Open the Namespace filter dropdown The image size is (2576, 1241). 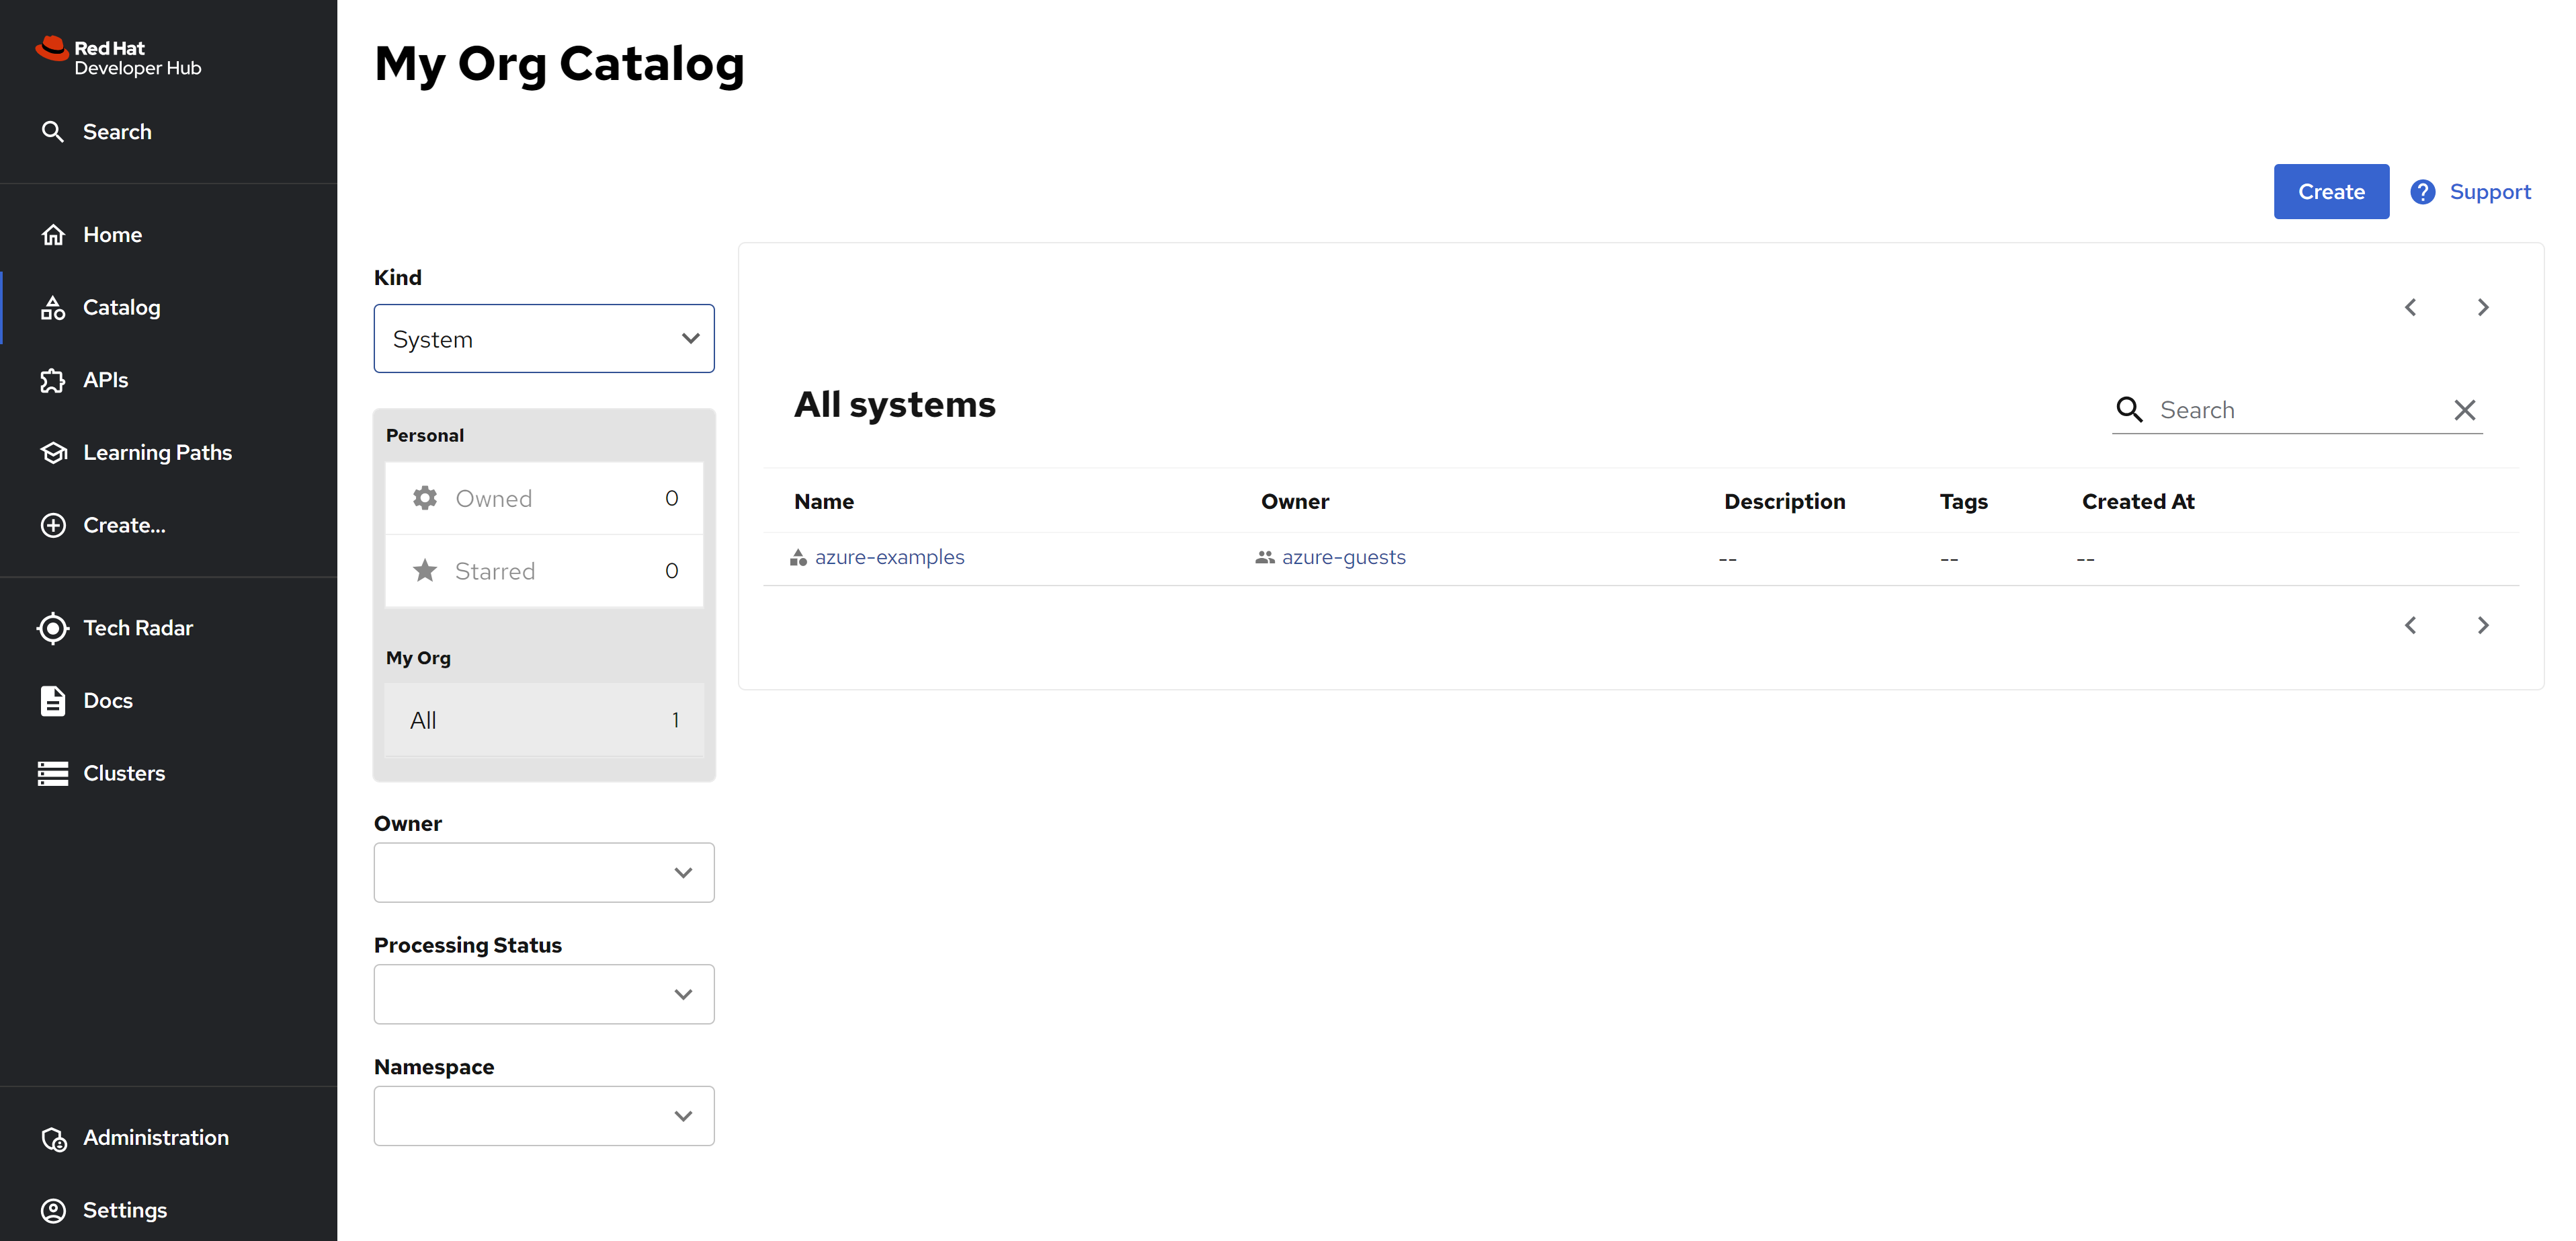pos(544,1116)
